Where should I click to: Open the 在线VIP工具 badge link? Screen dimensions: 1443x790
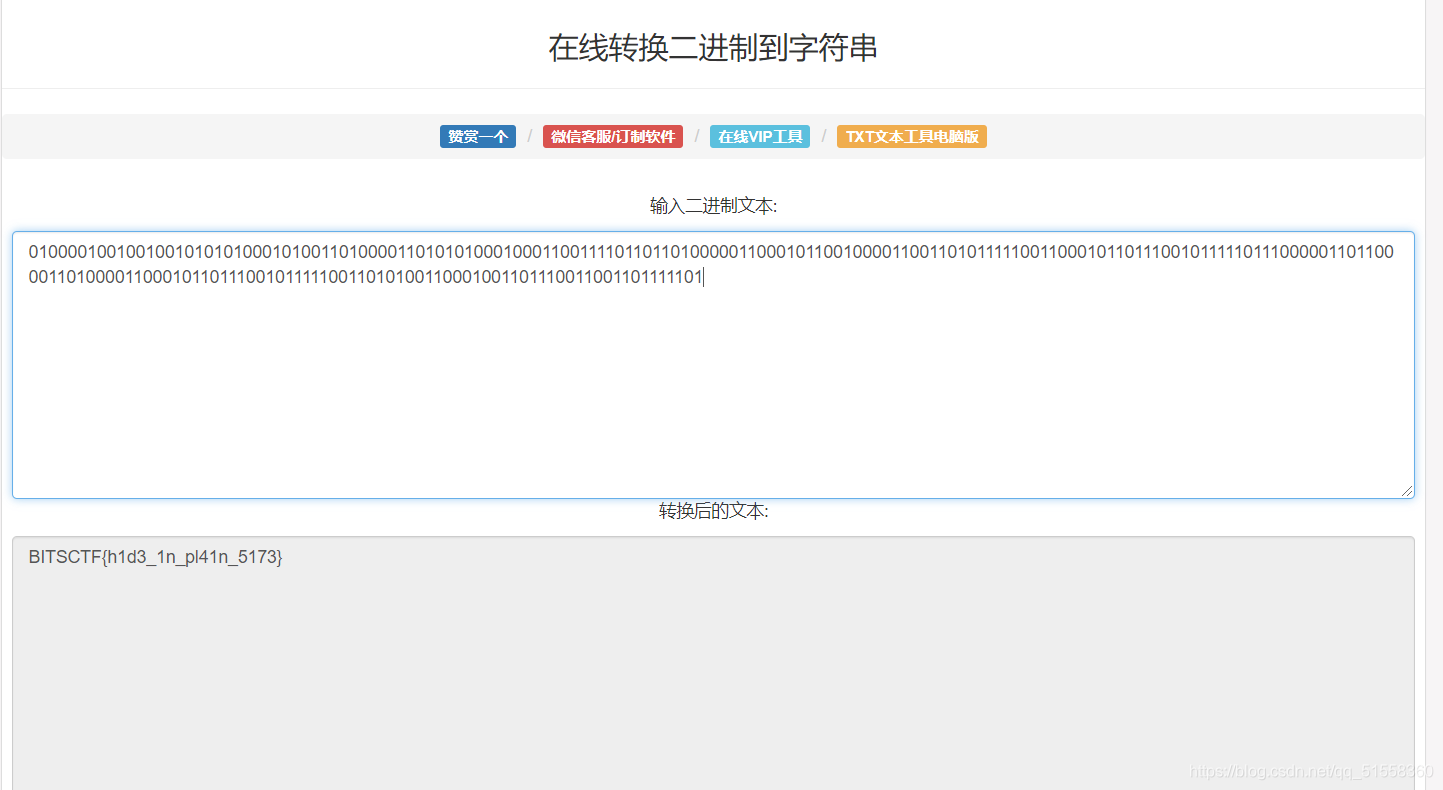click(760, 137)
